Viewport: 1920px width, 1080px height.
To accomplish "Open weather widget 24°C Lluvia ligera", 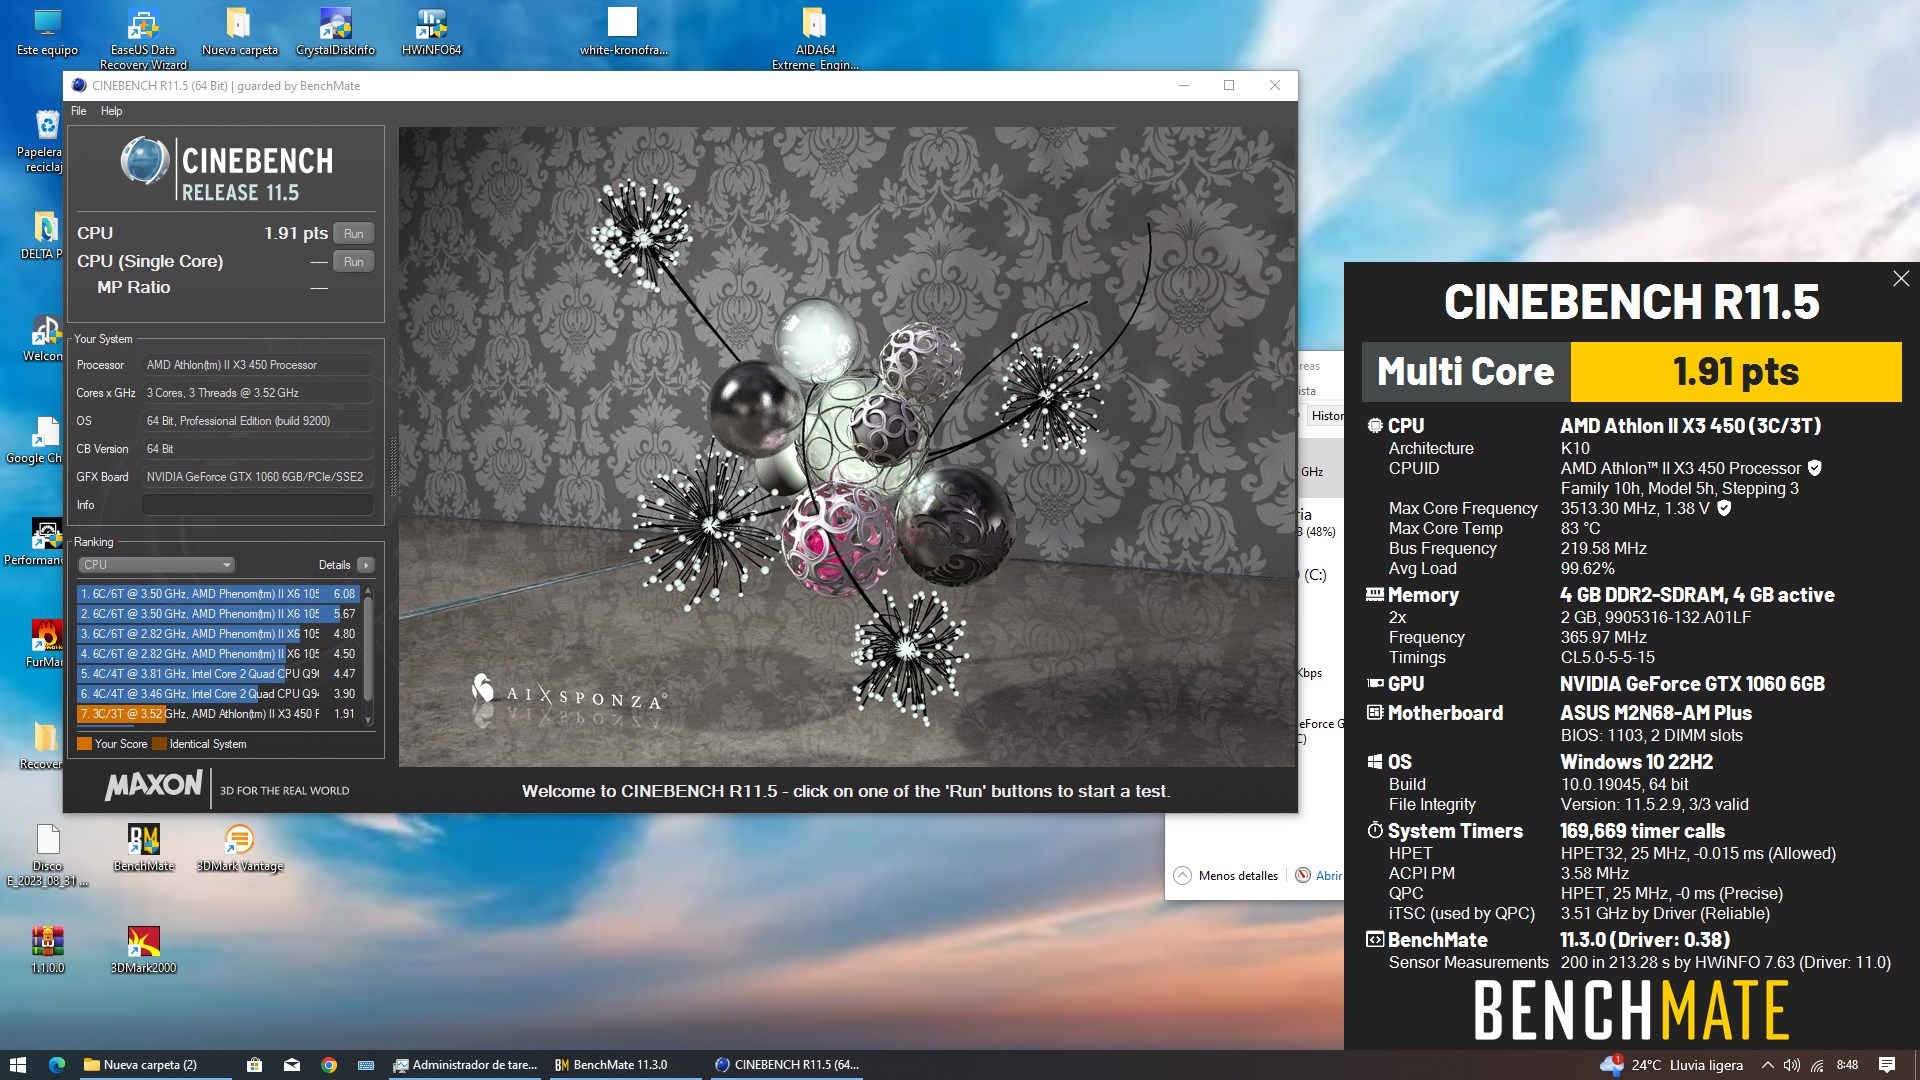I will click(1672, 1065).
